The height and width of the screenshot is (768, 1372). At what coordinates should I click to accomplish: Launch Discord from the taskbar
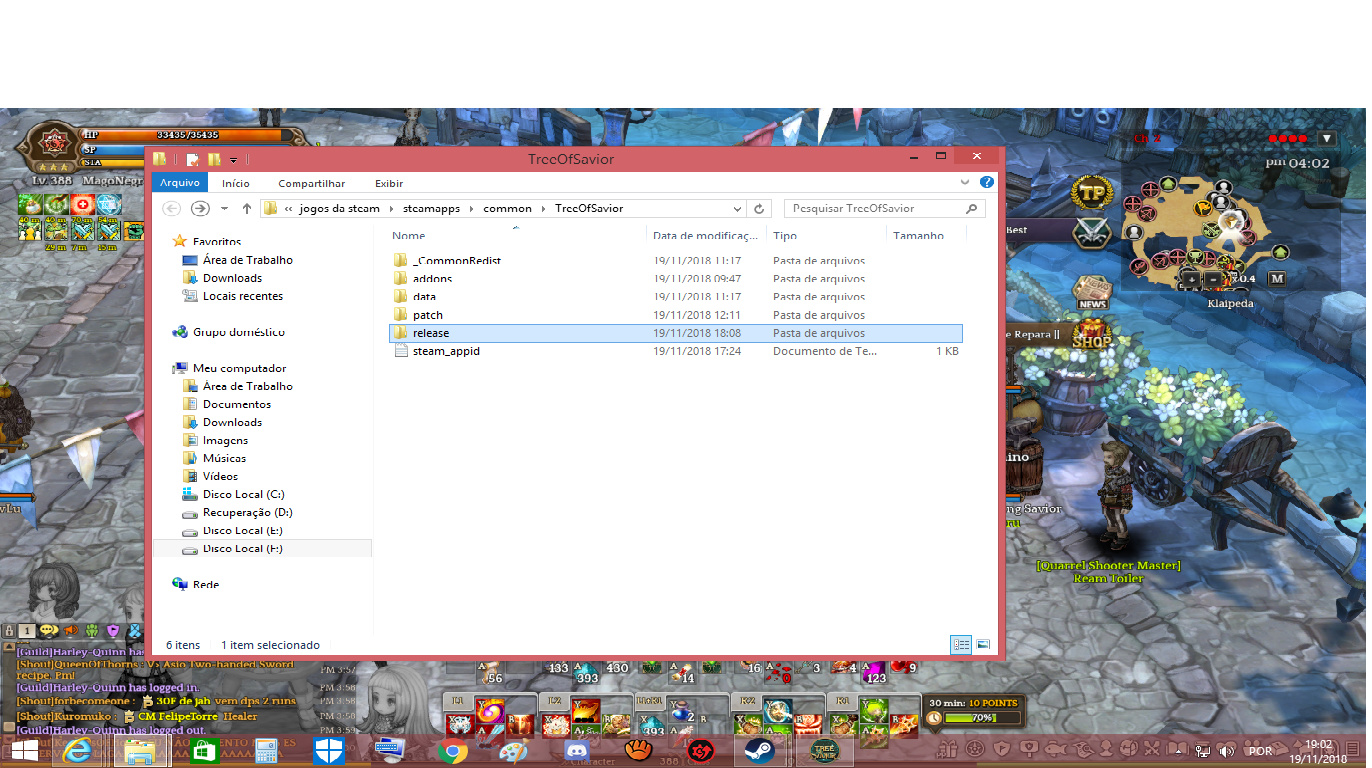[x=577, y=750]
